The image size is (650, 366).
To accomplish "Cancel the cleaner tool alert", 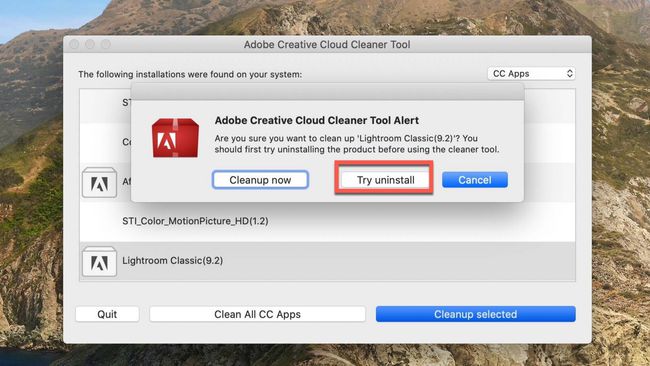I will 475,180.
